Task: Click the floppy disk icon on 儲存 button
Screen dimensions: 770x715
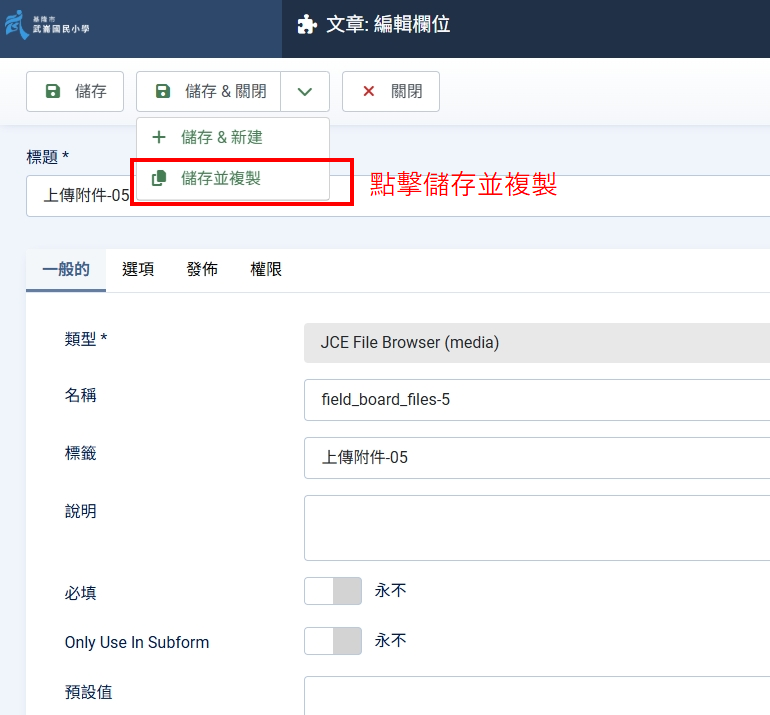Action: [x=53, y=91]
